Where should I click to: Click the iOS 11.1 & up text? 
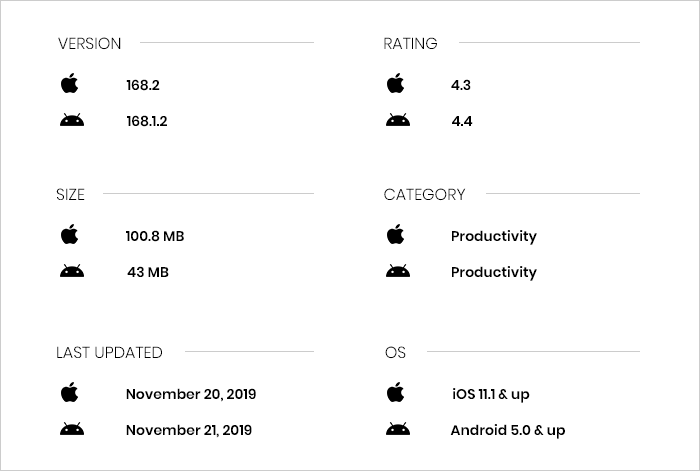pos(490,394)
